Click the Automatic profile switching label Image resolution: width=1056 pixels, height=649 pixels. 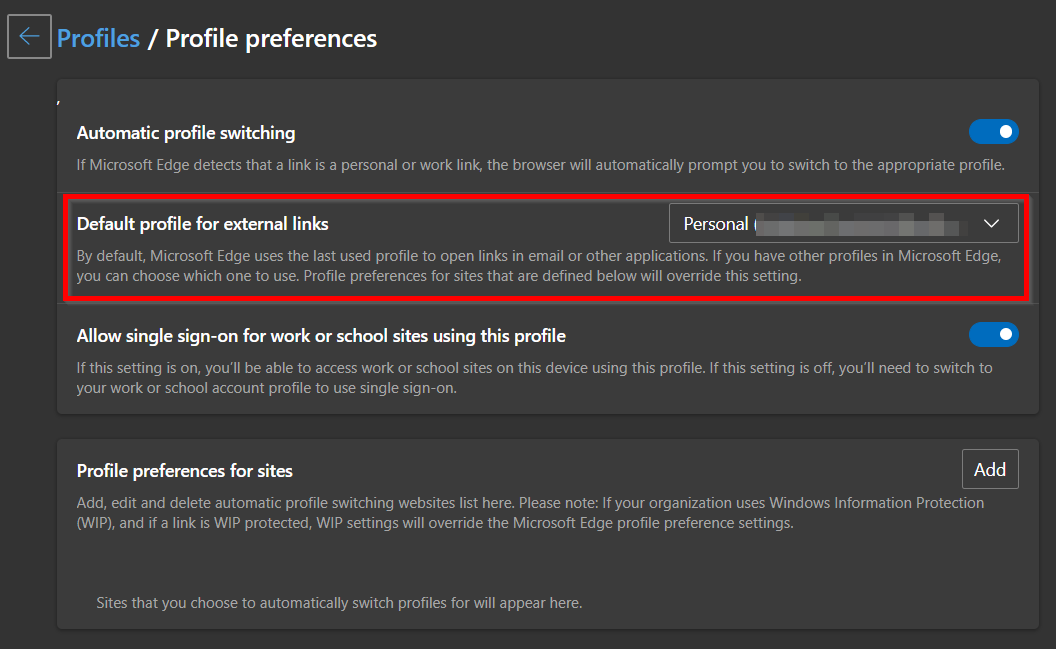click(x=186, y=133)
